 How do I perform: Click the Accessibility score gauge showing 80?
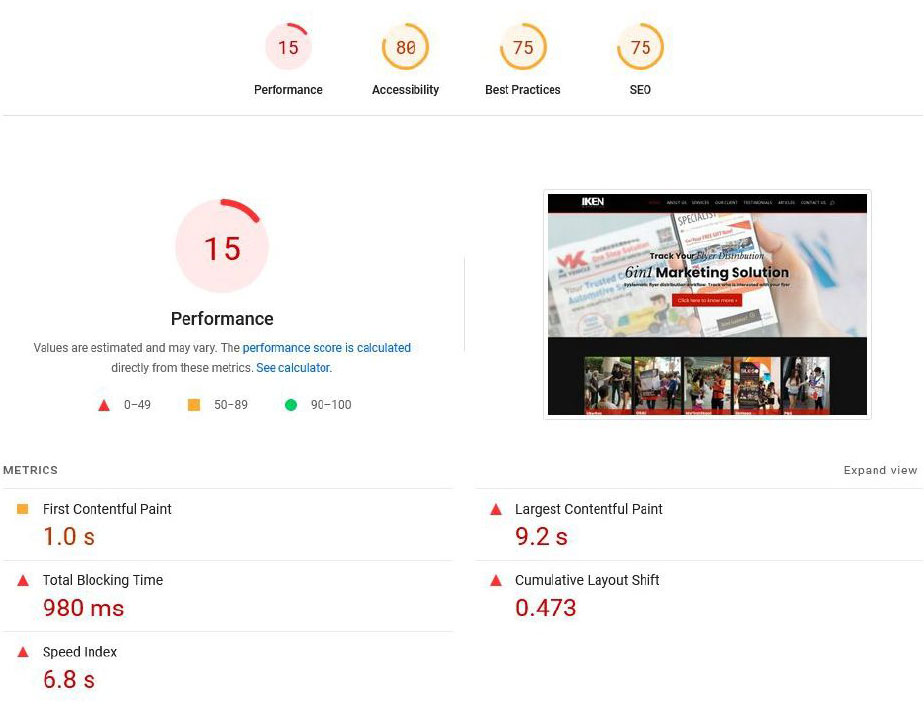tap(405, 47)
